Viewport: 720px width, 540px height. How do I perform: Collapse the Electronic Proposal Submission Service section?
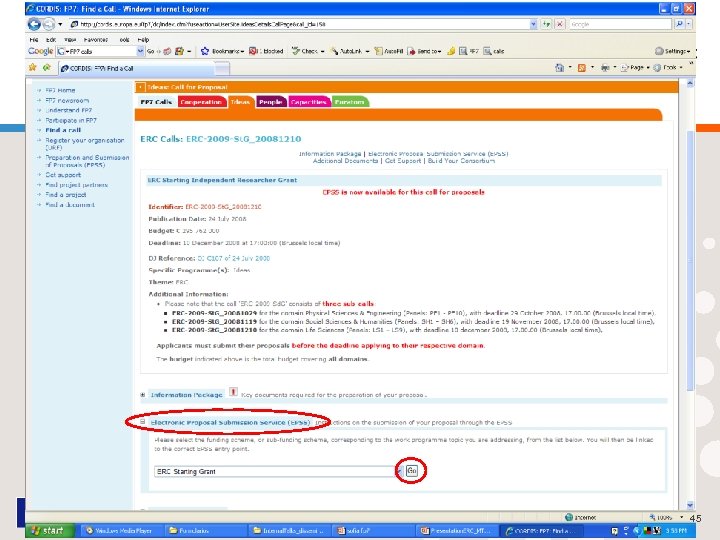coord(143,422)
